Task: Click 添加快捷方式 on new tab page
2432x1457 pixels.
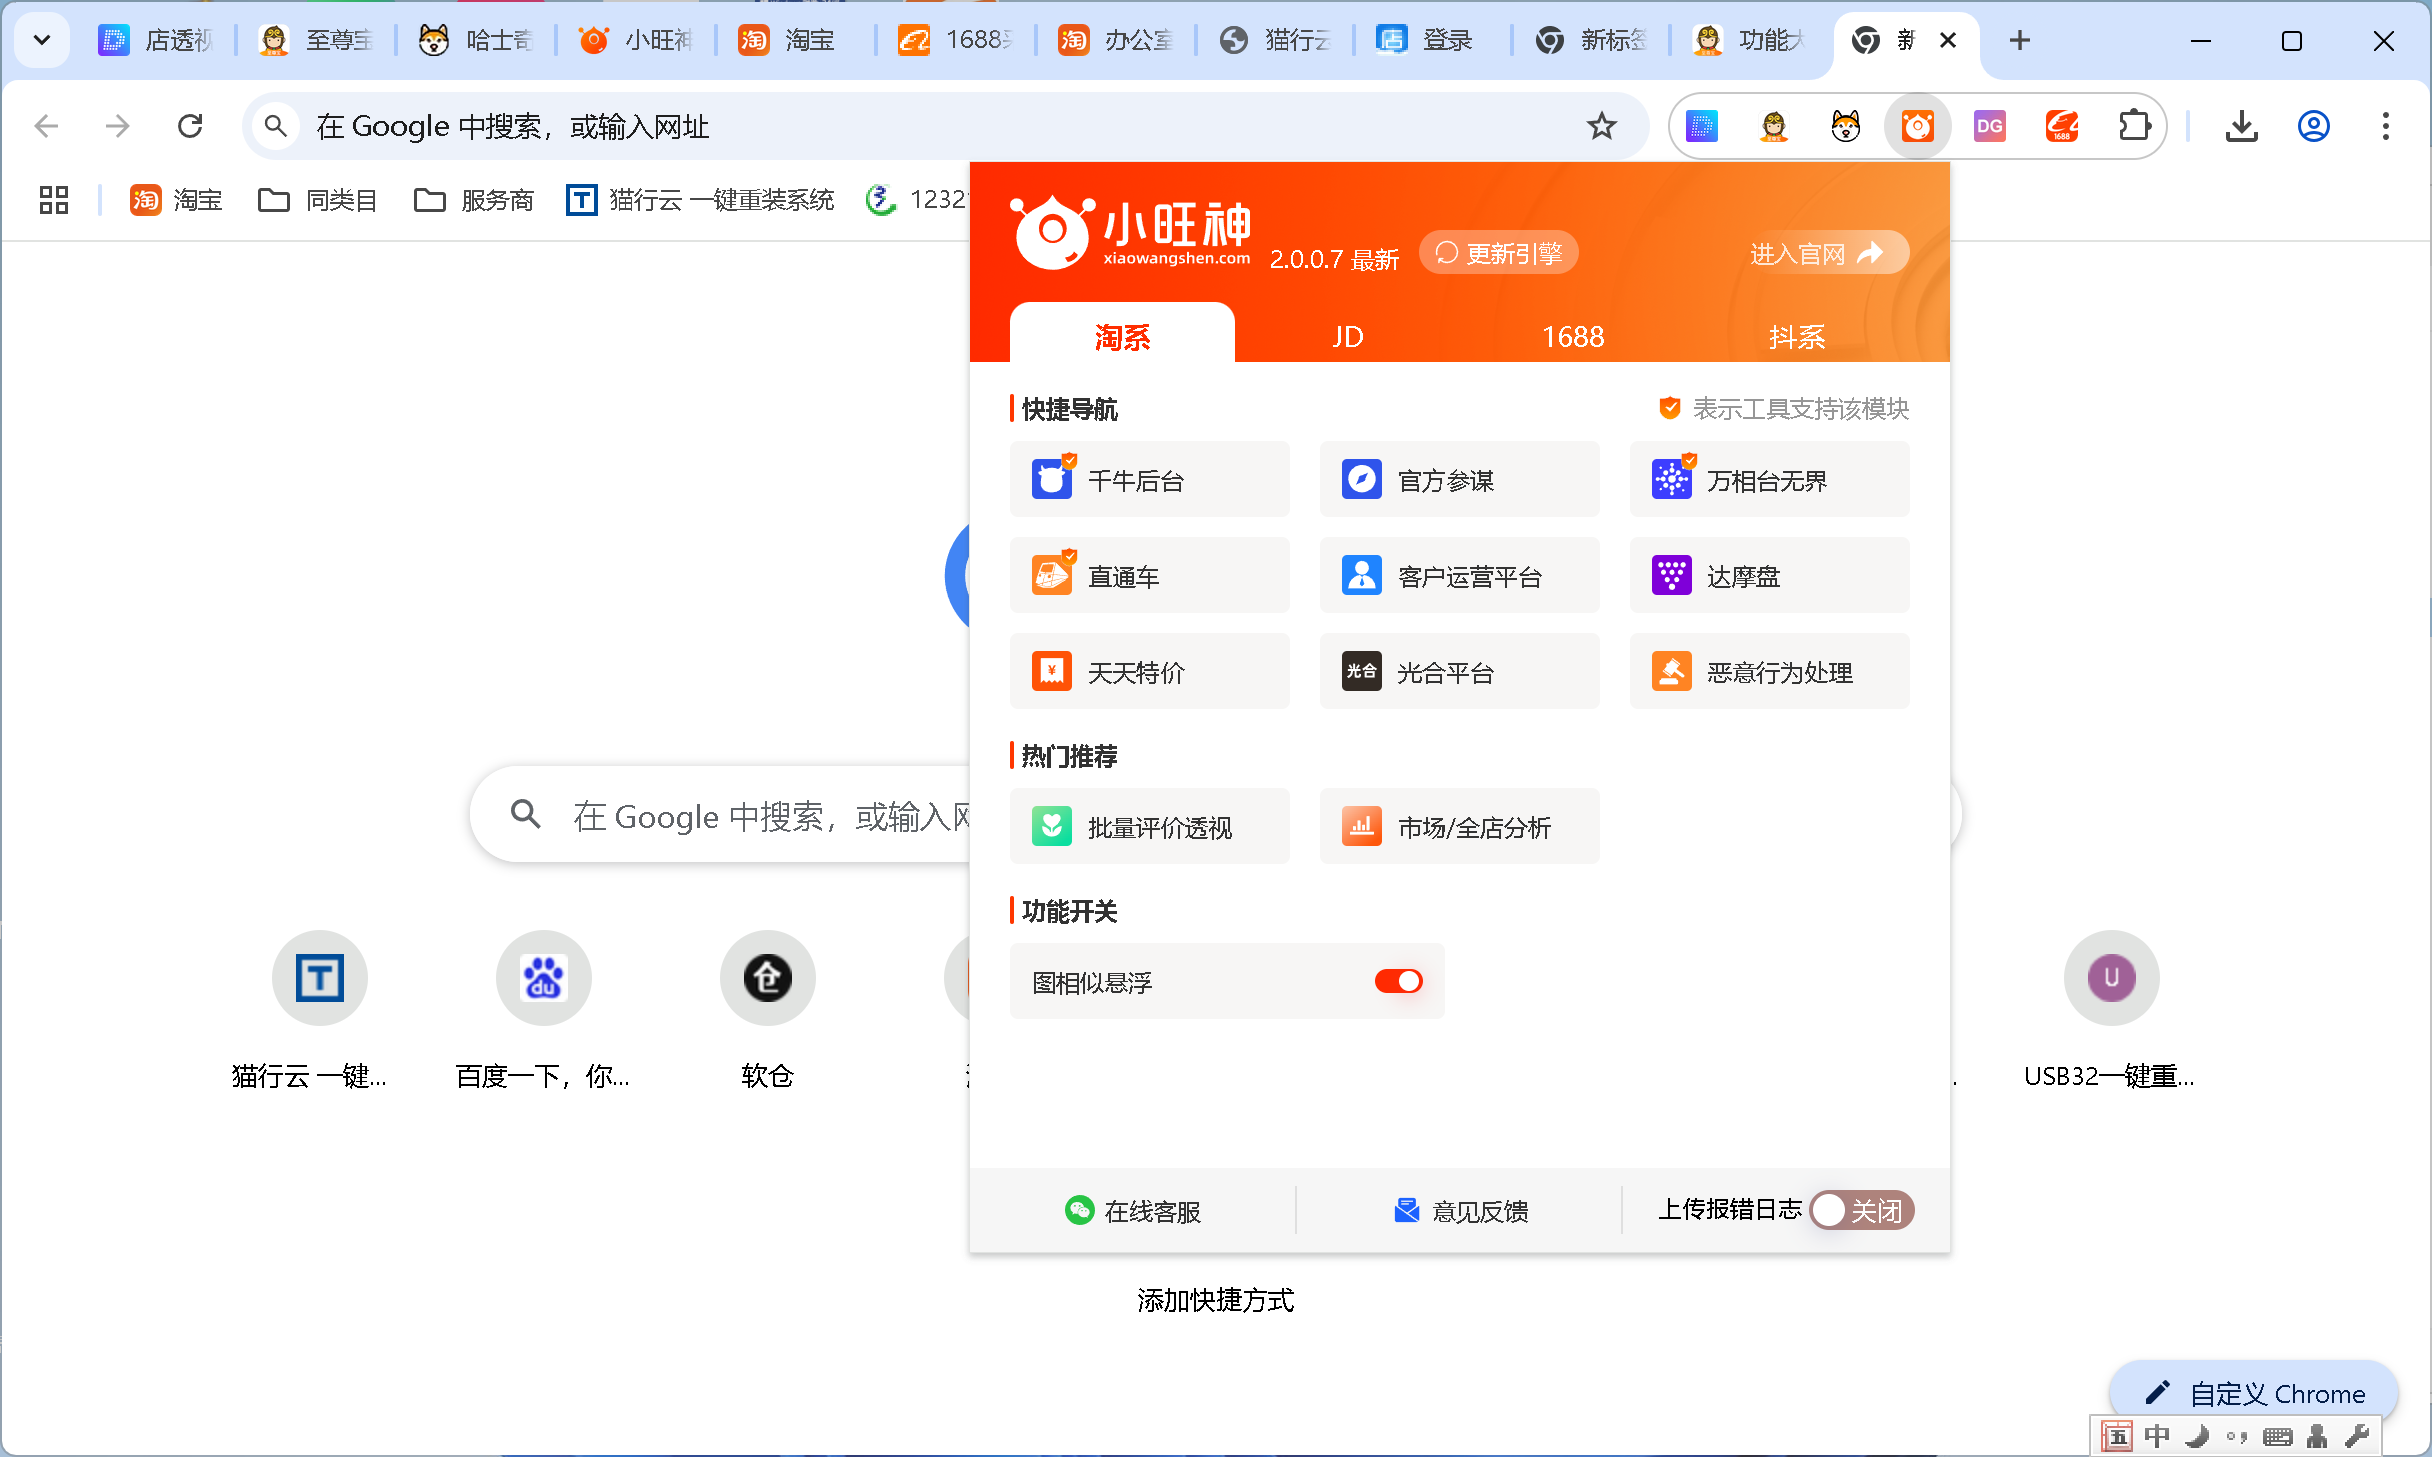Action: (x=1215, y=1299)
